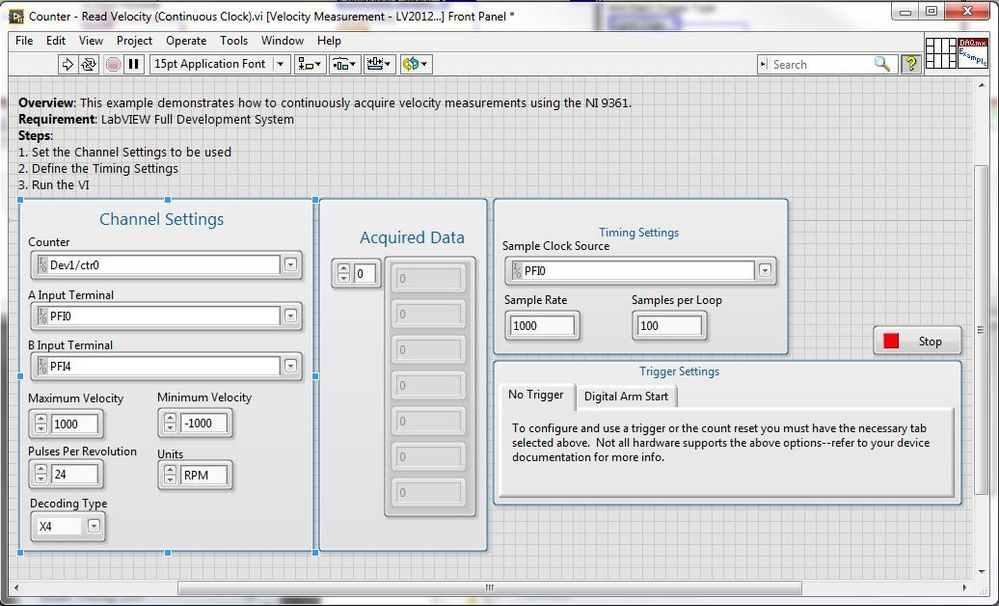The image size is (999, 606).
Task: Expand the Counter Dev1/ctr0 dropdown
Action: pos(291,264)
